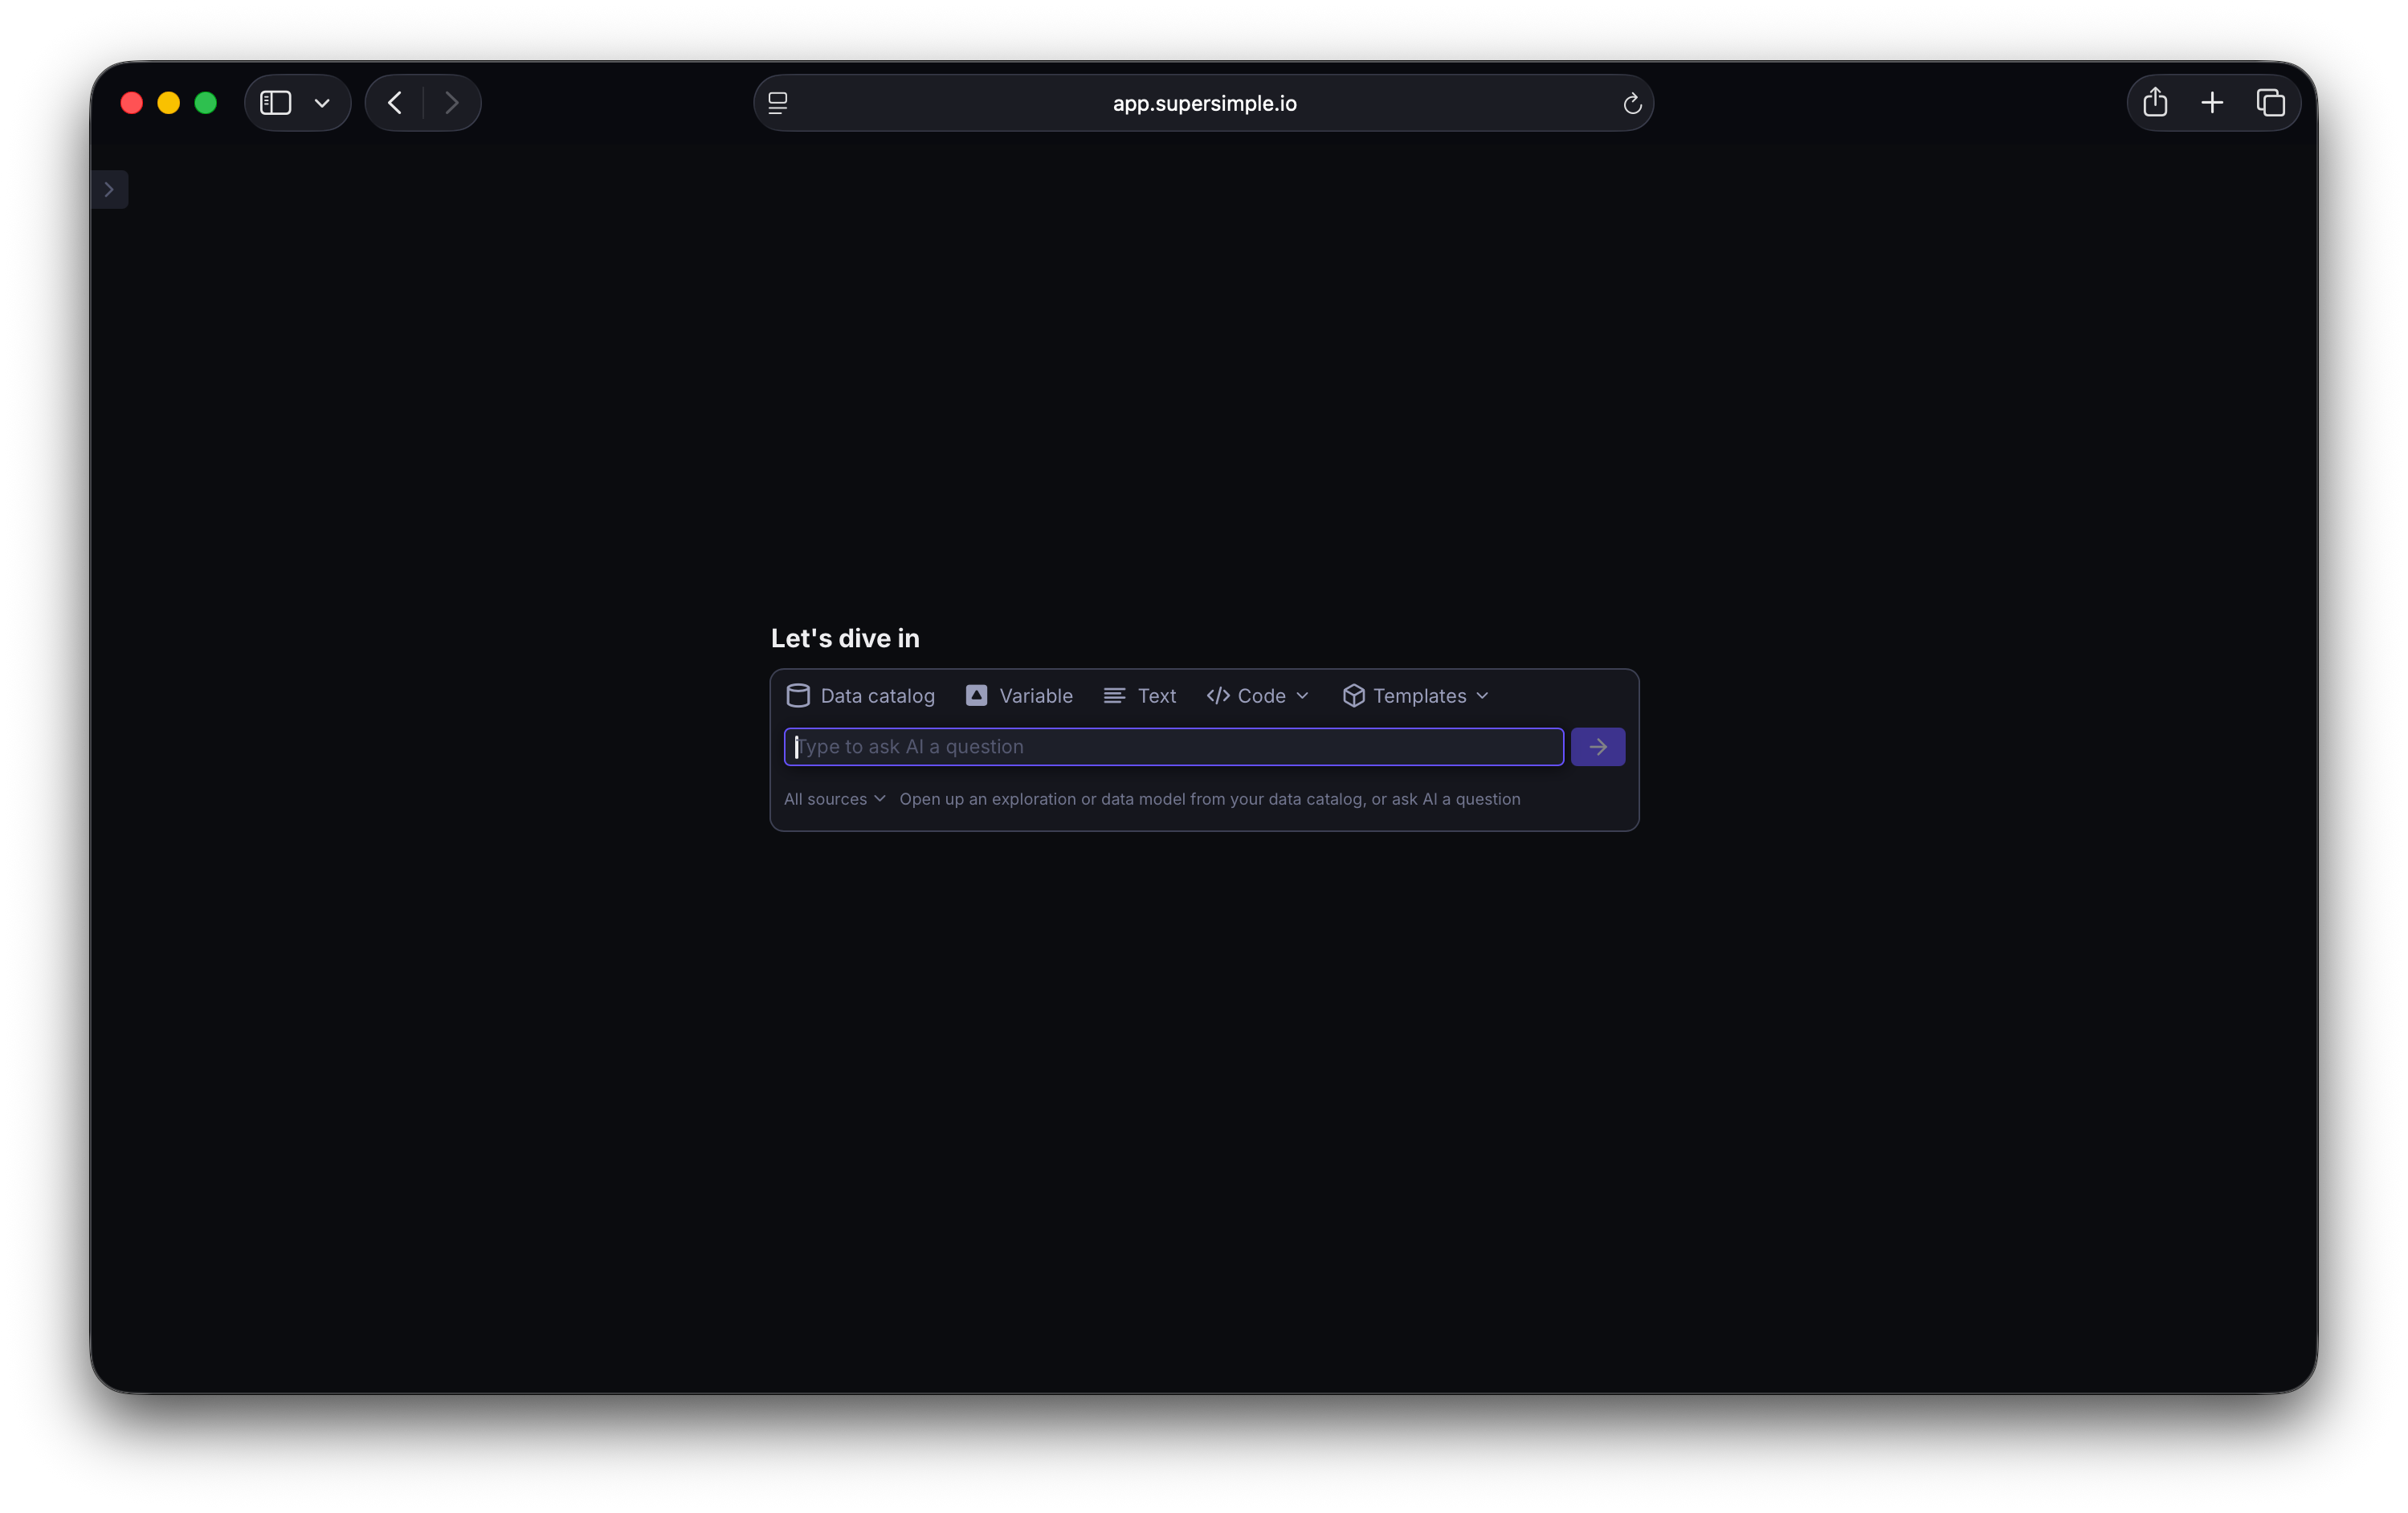
Task: Expand the Code dropdown chevron
Action: pos(1302,695)
